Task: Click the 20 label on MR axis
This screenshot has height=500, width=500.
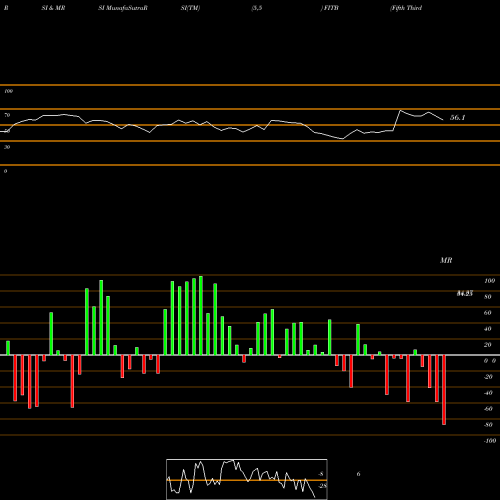Action: tap(488, 345)
